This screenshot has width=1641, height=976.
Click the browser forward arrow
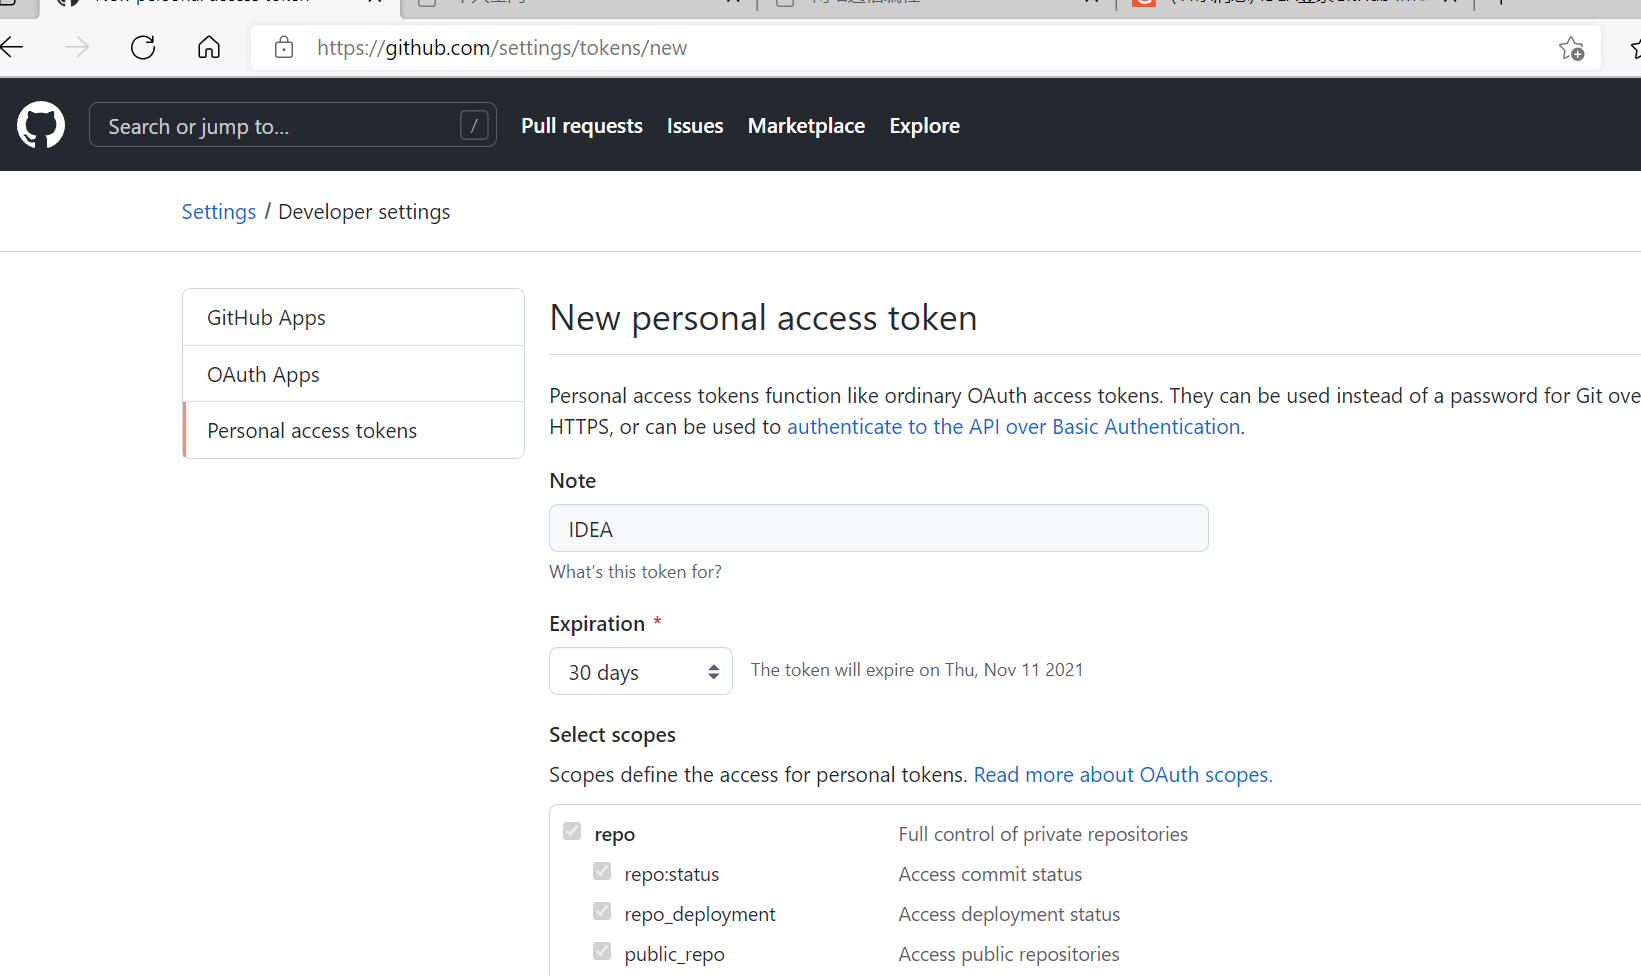point(77,47)
